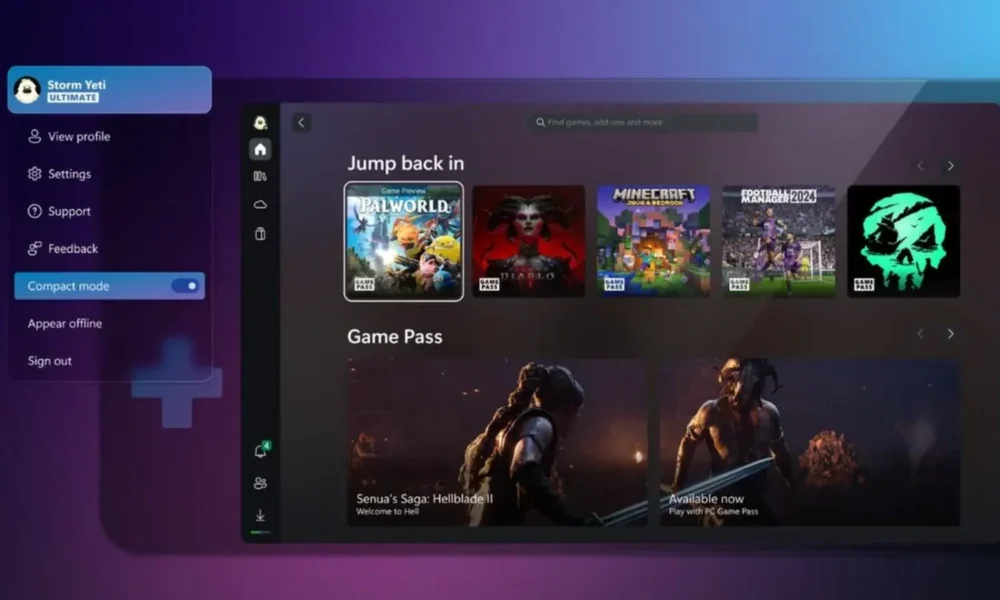Click the Game Pass section heading
Screen dimensions: 1000x600
click(395, 337)
